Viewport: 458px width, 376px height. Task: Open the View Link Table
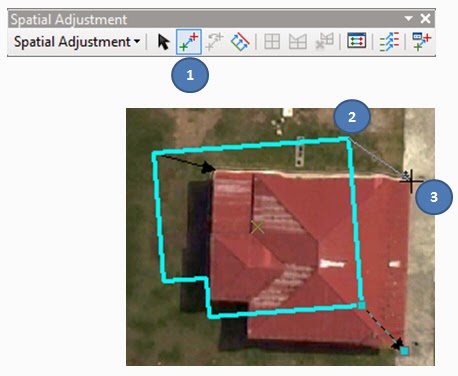pos(356,41)
